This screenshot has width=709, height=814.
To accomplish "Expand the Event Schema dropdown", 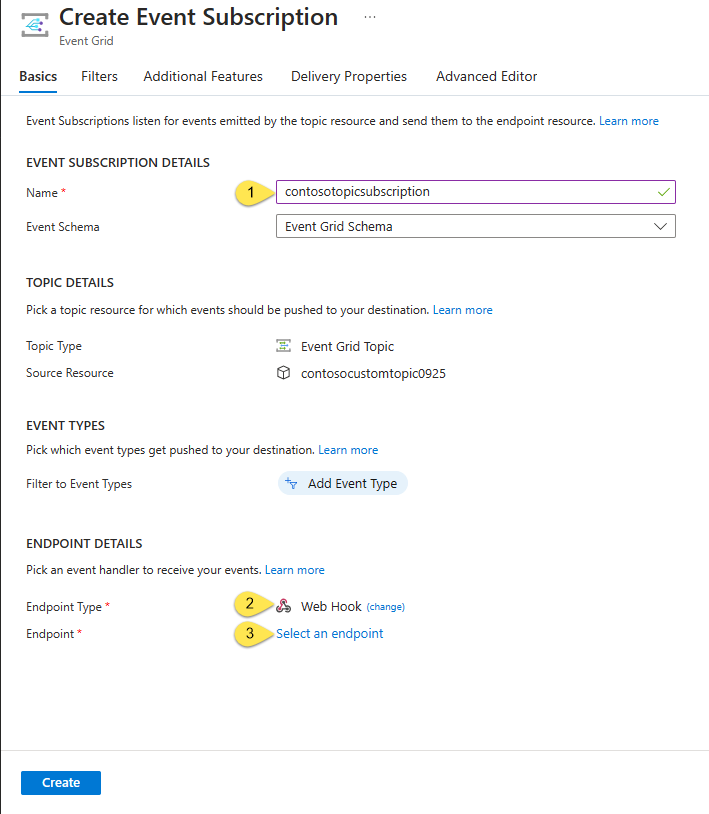I will pyautogui.click(x=474, y=226).
